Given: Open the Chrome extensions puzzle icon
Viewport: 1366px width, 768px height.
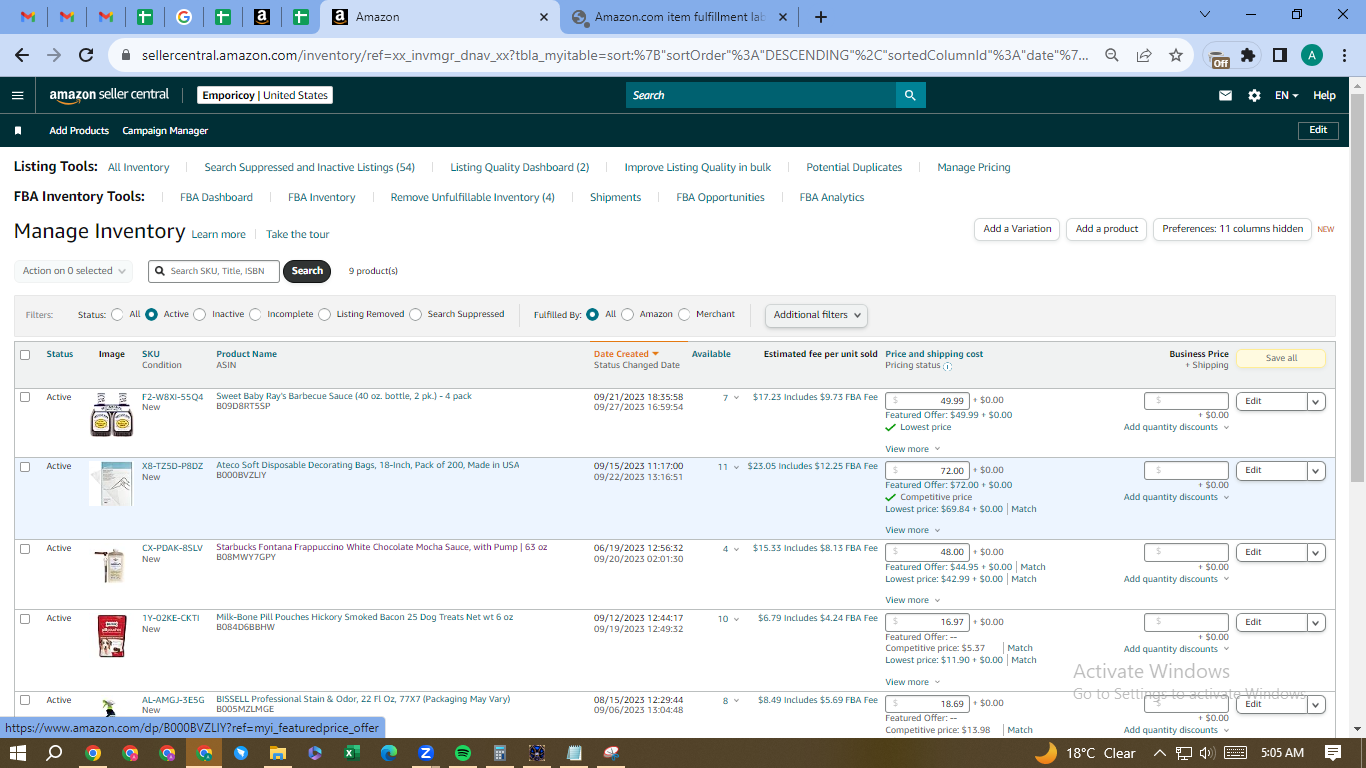Looking at the screenshot, I should (1248, 55).
